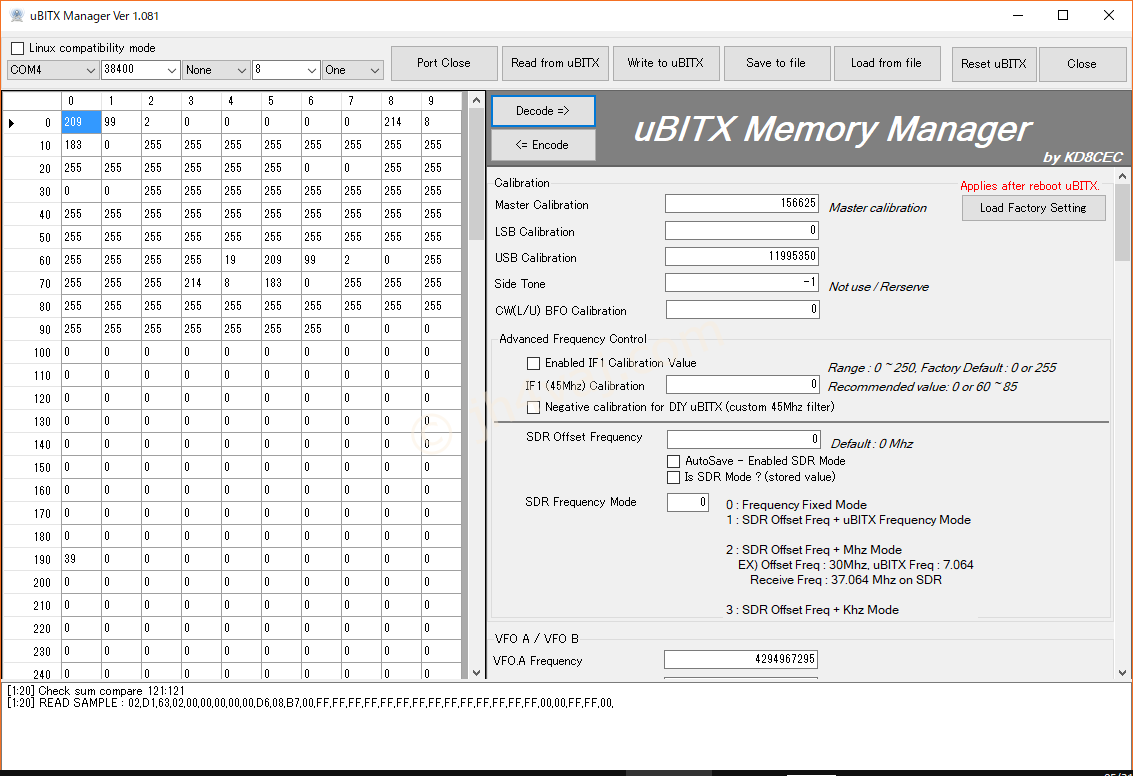Enable Linux compatibility mode checkbox
The height and width of the screenshot is (776, 1133).
17,48
